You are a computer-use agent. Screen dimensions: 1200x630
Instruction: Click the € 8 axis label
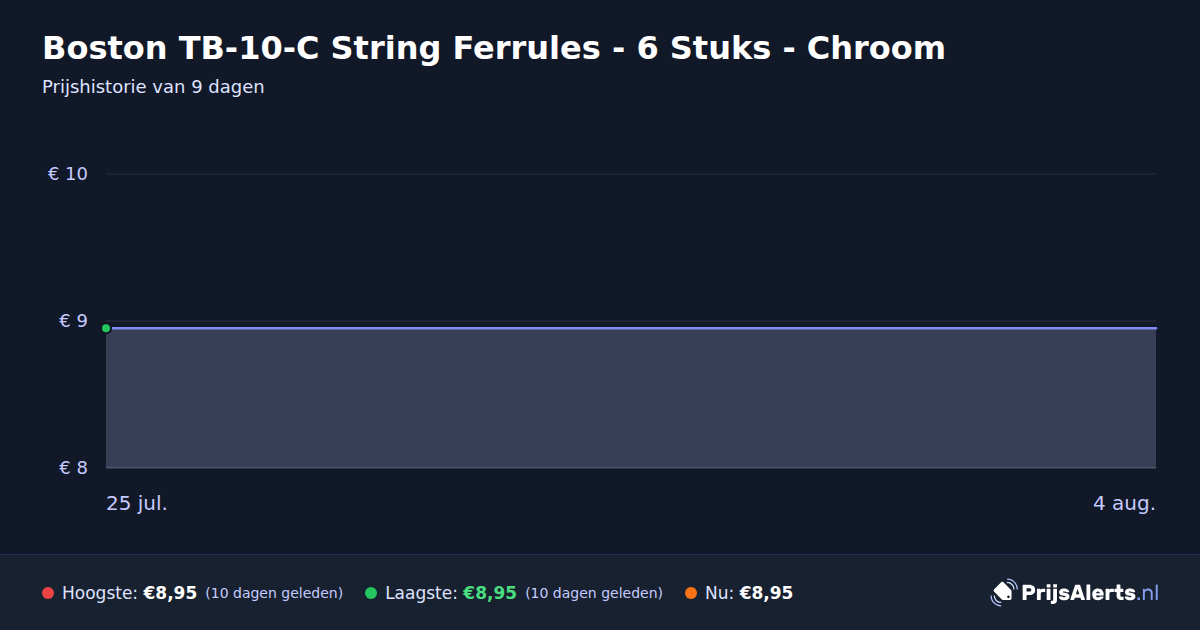pyautogui.click(x=74, y=468)
